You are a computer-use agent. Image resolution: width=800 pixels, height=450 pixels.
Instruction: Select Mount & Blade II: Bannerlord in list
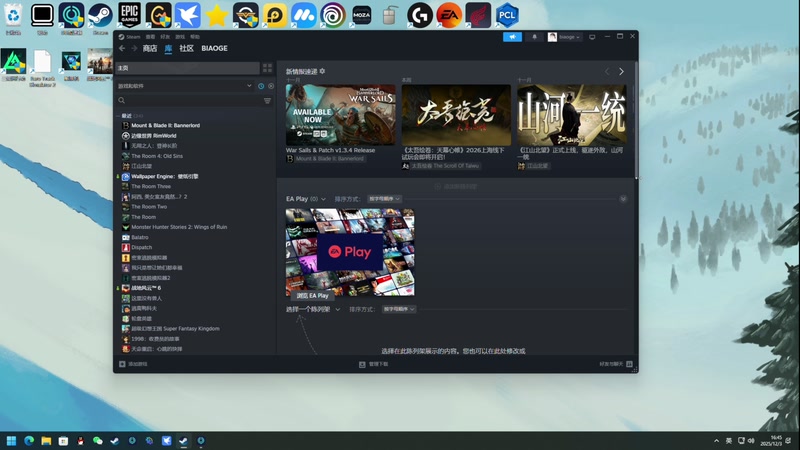(x=165, y=126)
